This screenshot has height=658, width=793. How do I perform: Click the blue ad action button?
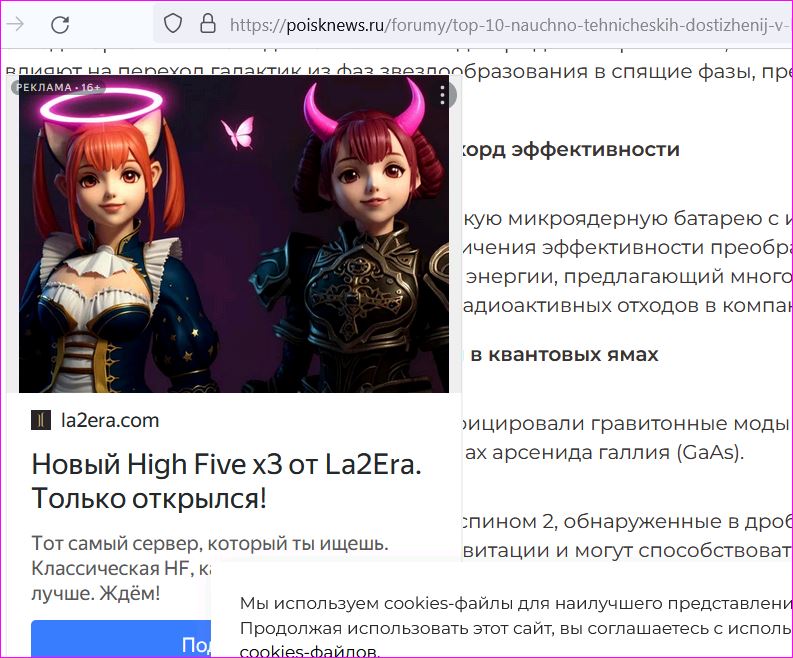(x=121, y=638)
